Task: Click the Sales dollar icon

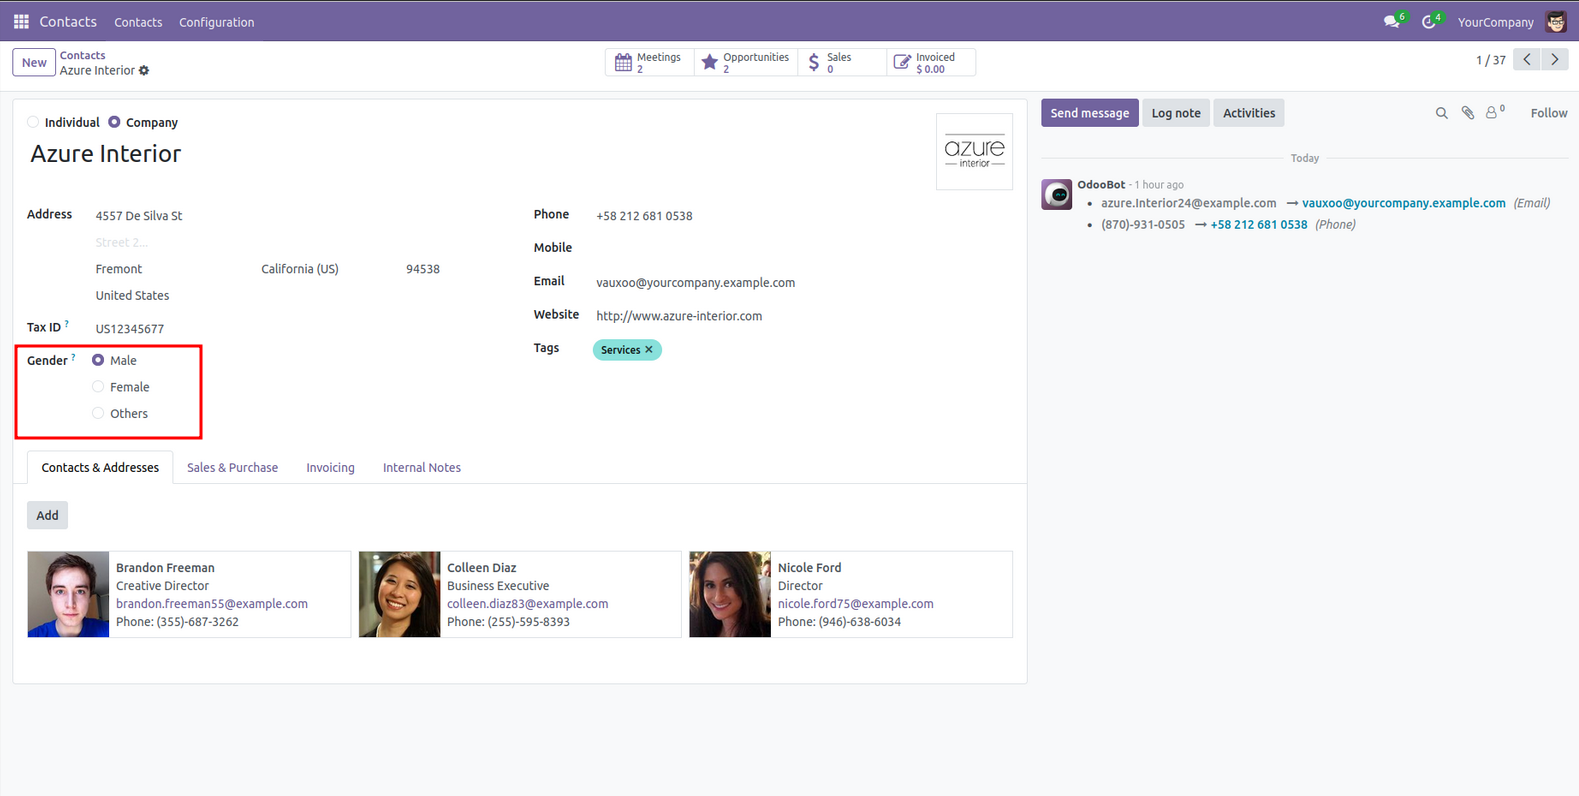Action: 814,63
